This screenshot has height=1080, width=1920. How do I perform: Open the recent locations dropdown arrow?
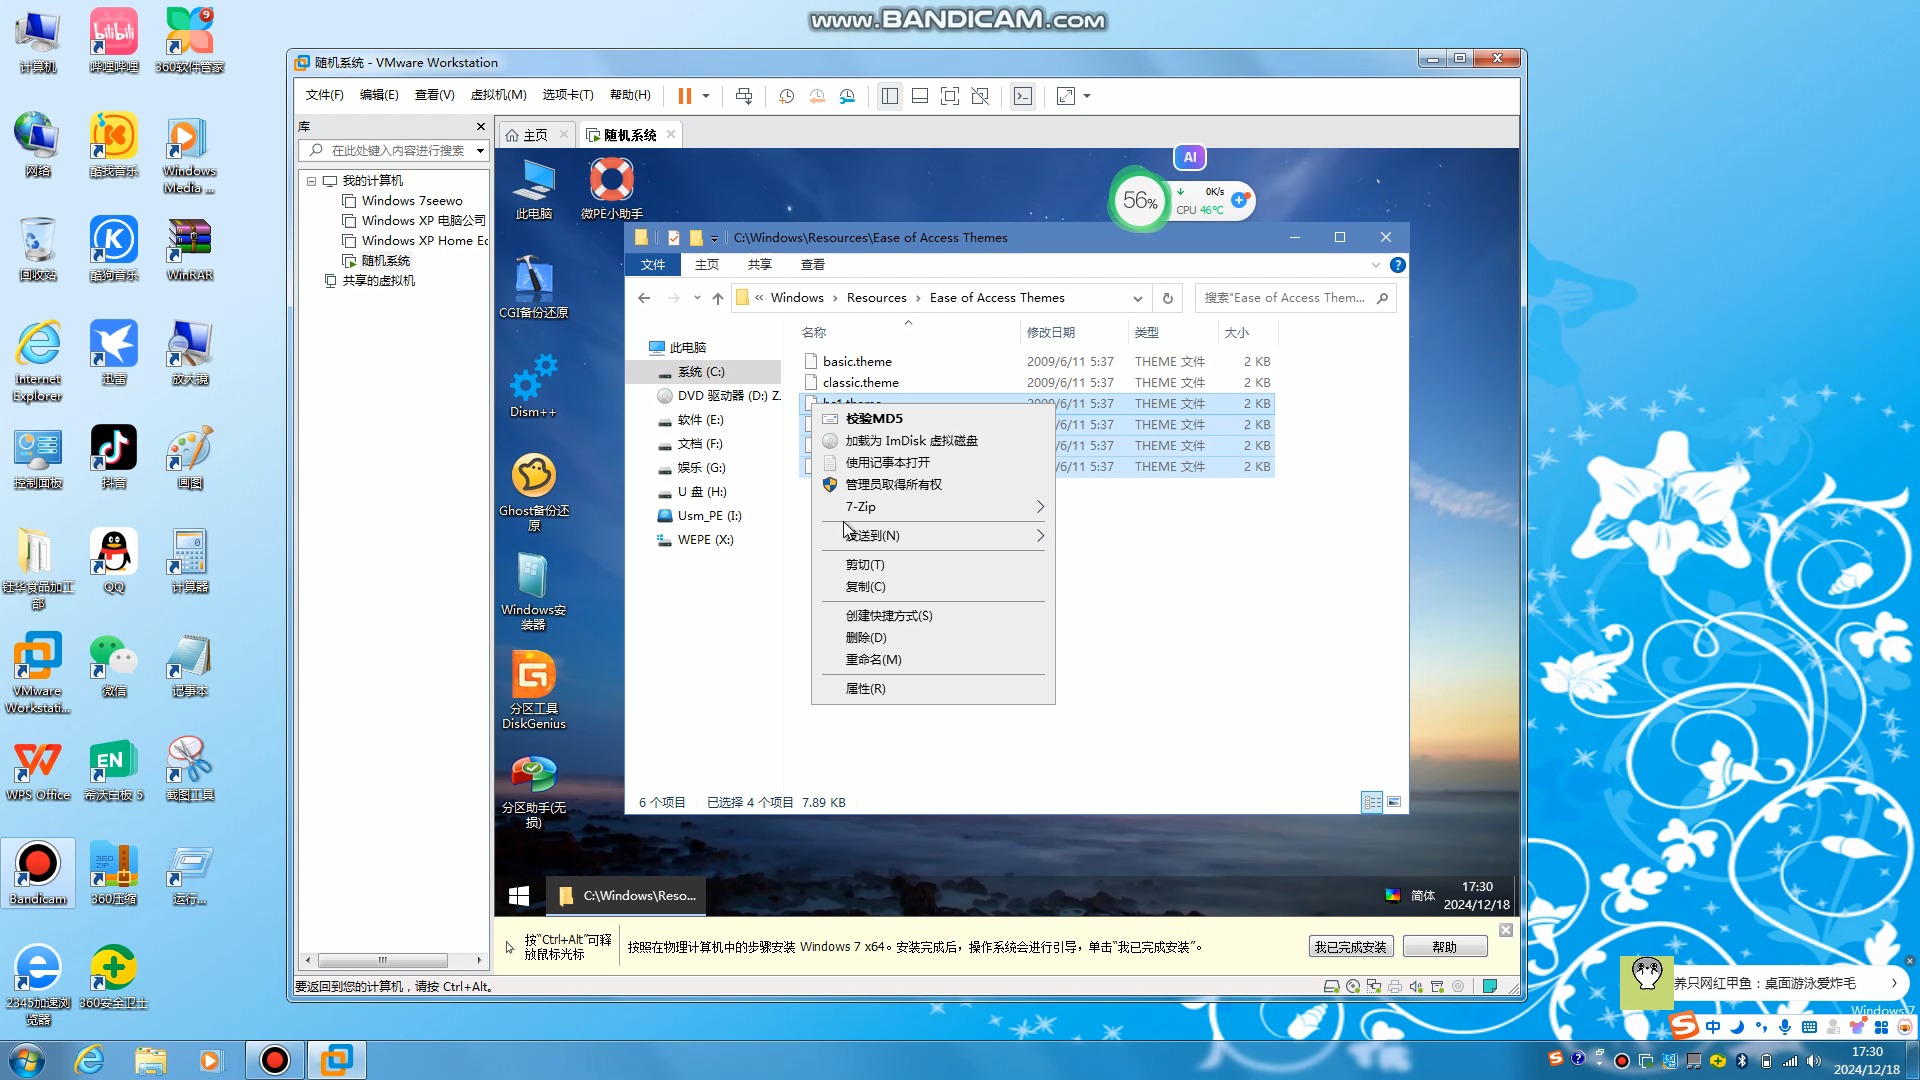coord(697,298)
